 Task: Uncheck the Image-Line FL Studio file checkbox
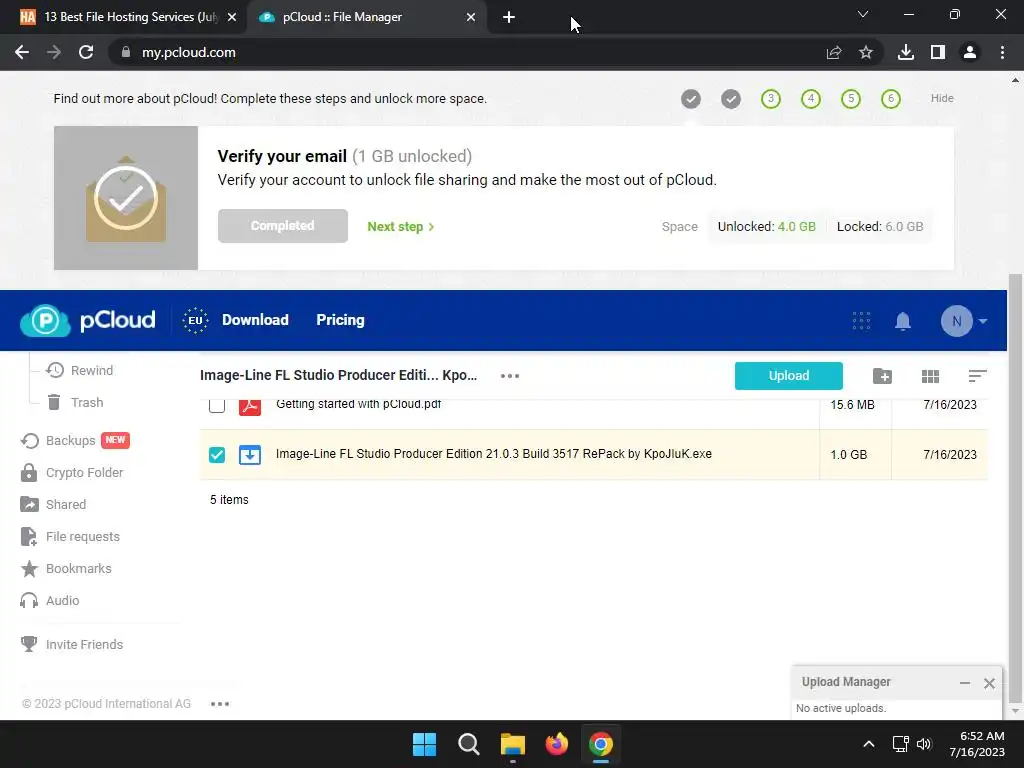point(217,455)
